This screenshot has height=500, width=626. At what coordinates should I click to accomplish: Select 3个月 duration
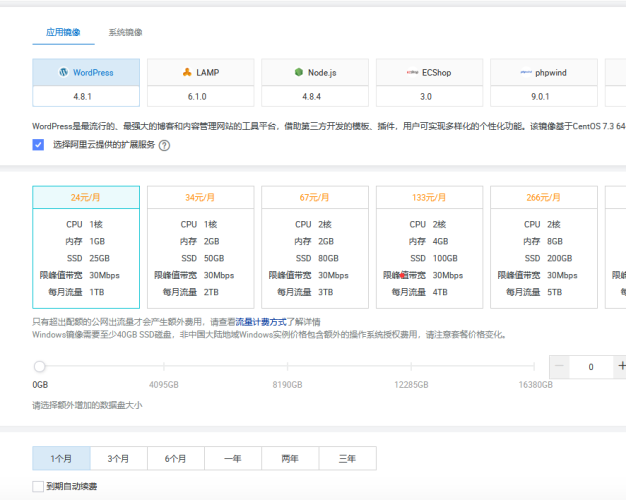119,458
